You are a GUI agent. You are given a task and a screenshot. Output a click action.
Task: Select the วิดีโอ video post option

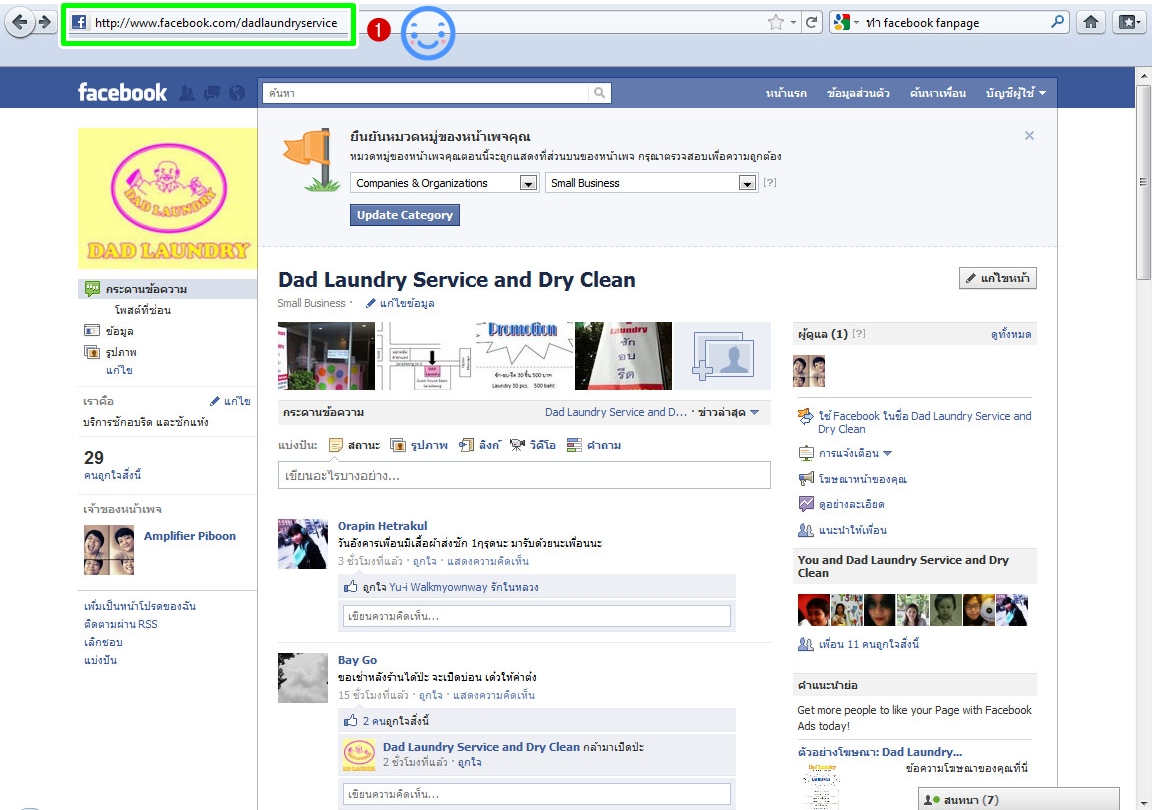click(x=533, y=445)
